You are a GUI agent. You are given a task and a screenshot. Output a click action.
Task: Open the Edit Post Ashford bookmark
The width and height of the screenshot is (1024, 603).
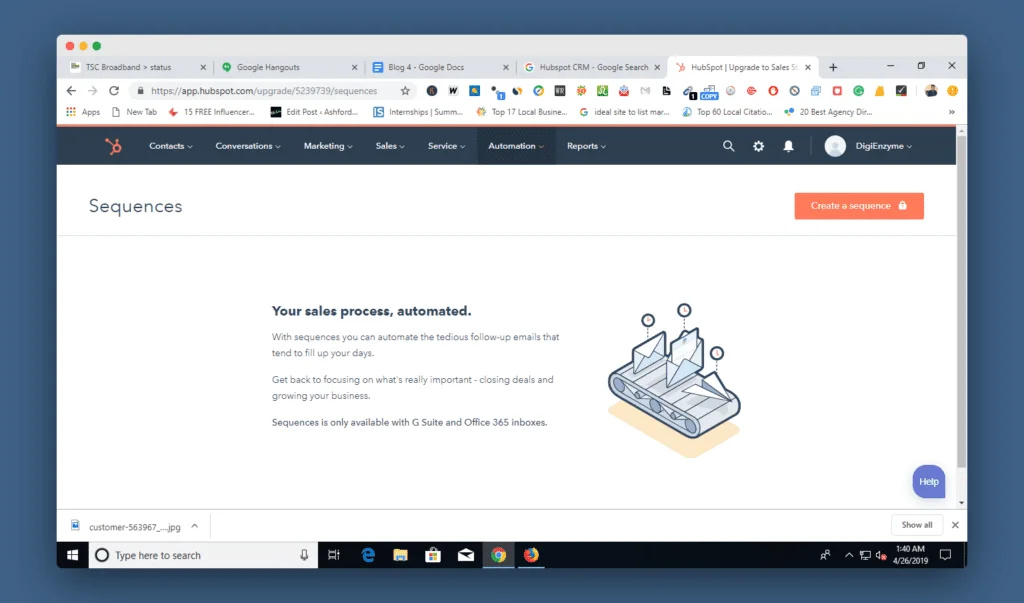[x=315, y=112]
